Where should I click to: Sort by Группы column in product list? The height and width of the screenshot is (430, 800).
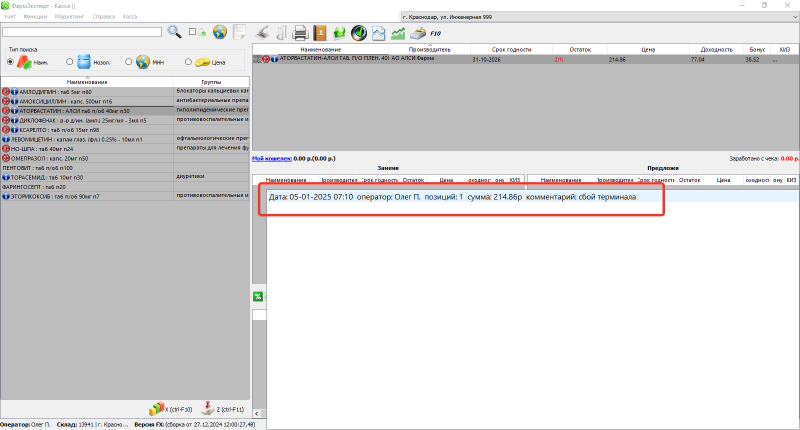point(211,82)
